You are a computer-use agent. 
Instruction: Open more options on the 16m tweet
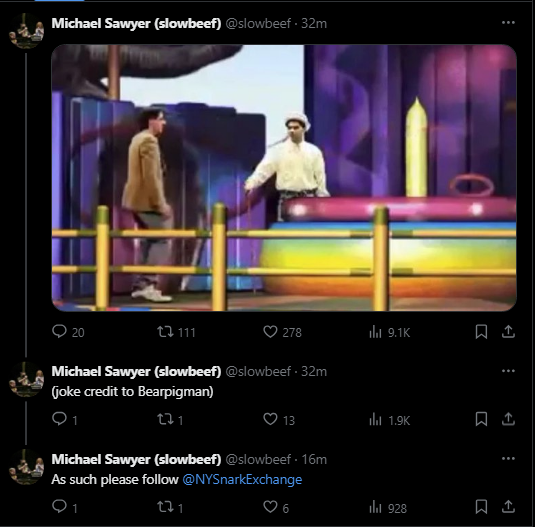(508, 459)
